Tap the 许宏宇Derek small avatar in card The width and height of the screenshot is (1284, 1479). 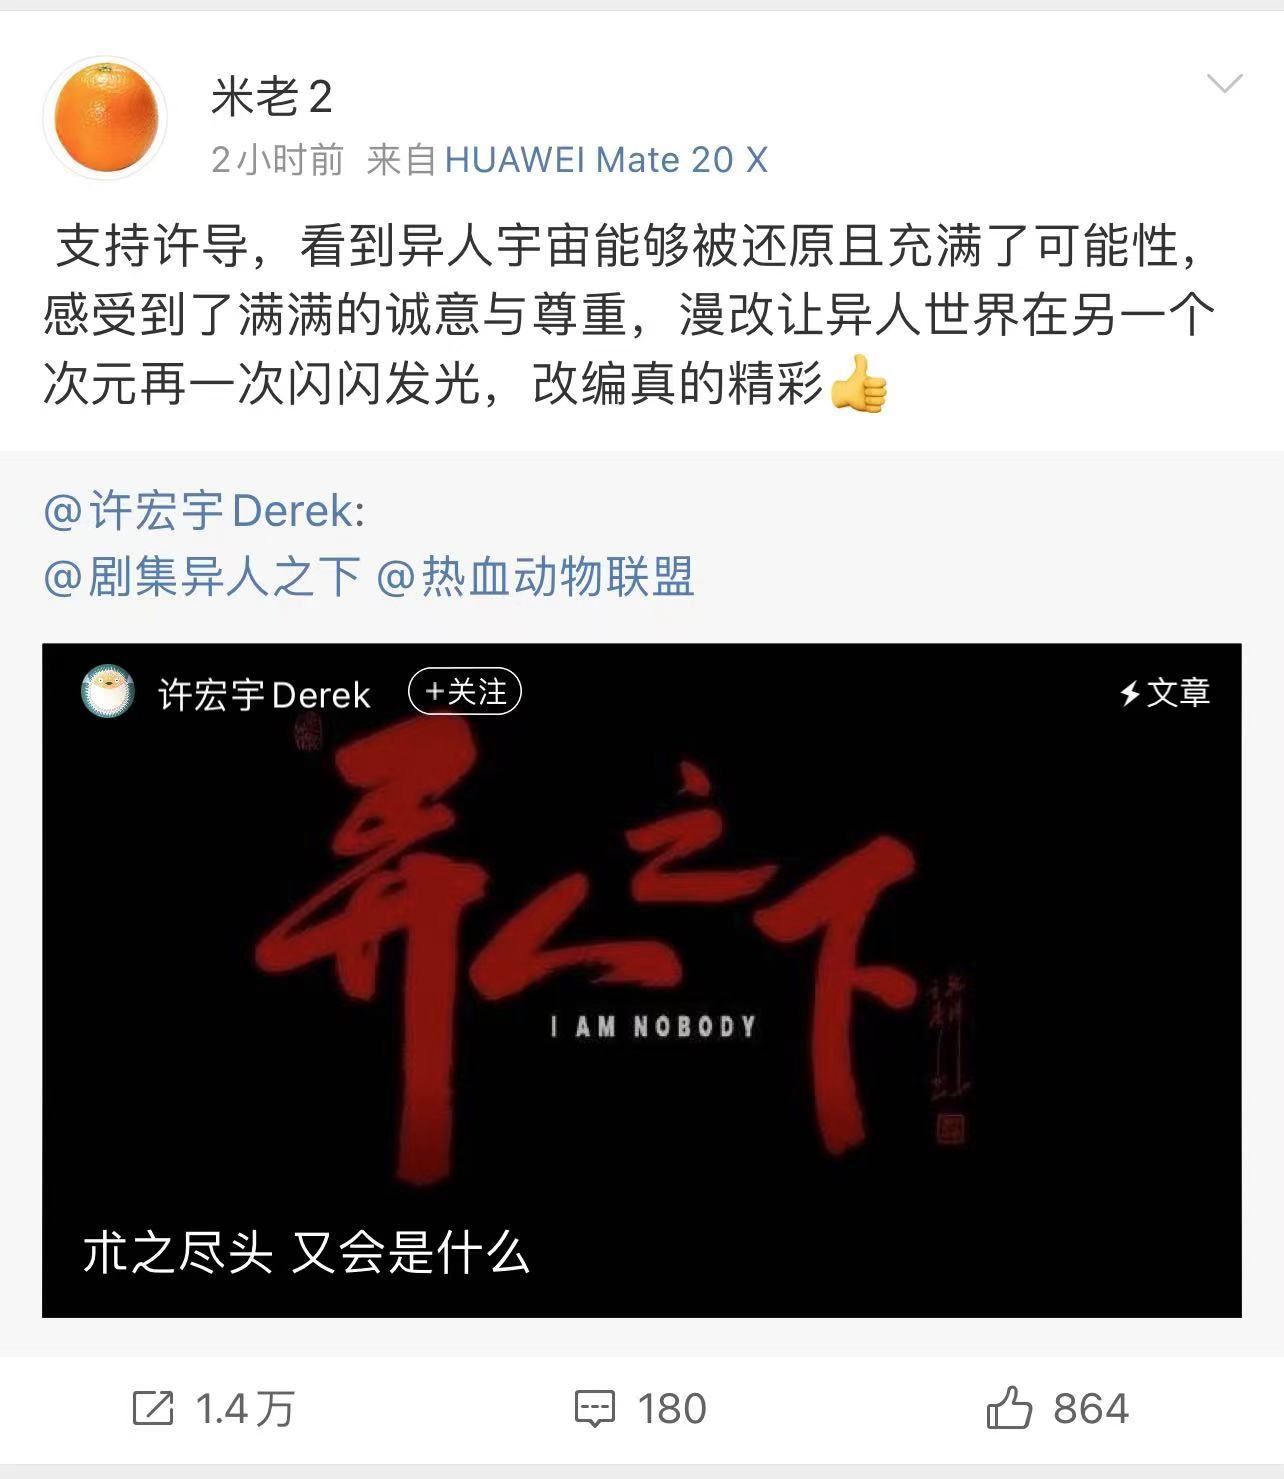(x=107, y=693)
